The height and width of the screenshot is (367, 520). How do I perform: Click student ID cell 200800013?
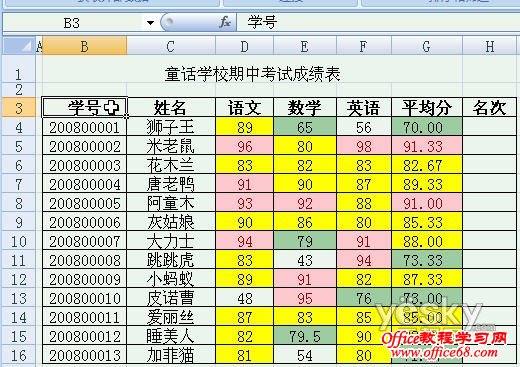(85, 355)
